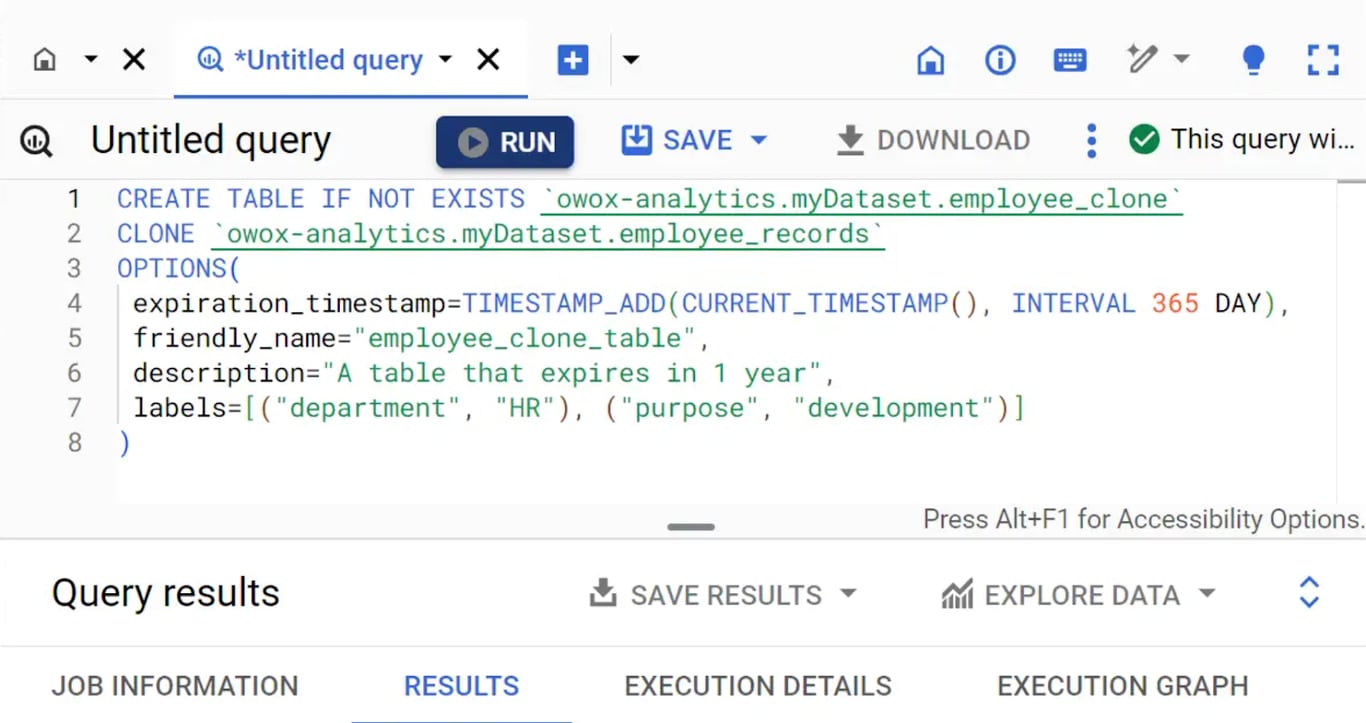Expand the new tab options dropdown arrow
1366x723 pixels.
pyautogui.click(x=631, y=60)
